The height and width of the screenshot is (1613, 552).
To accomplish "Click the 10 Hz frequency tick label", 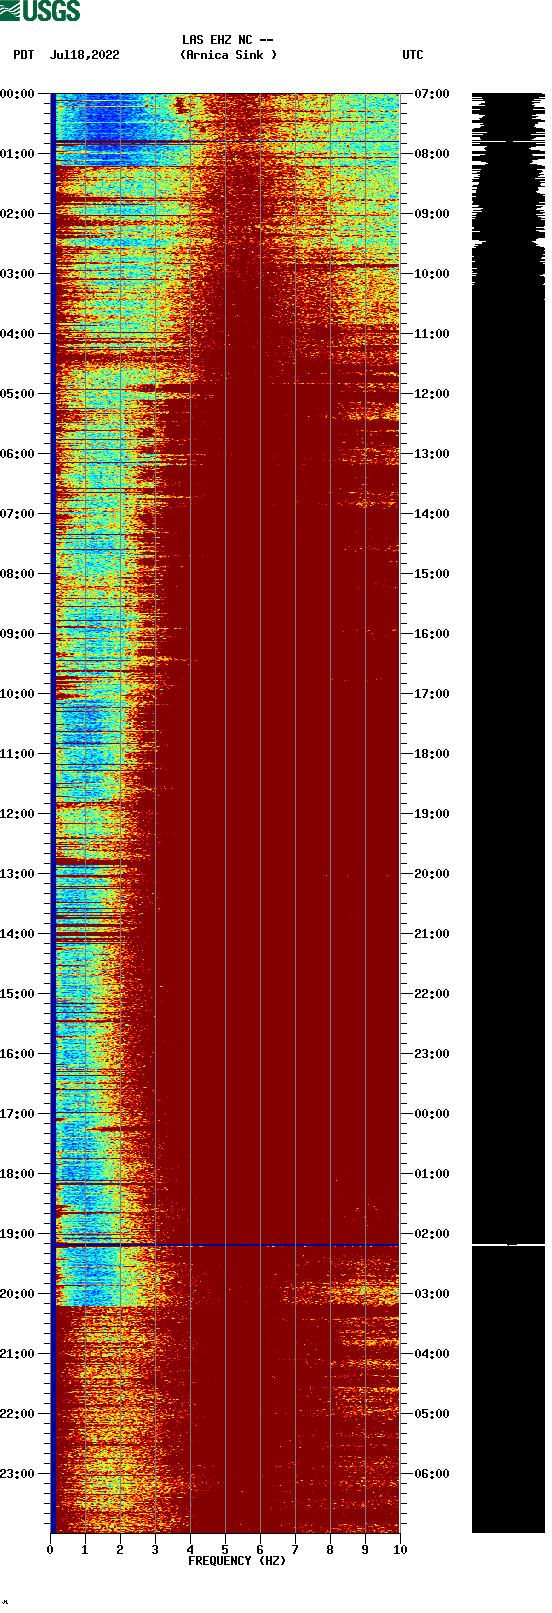I will click(x=400, y=1550).
